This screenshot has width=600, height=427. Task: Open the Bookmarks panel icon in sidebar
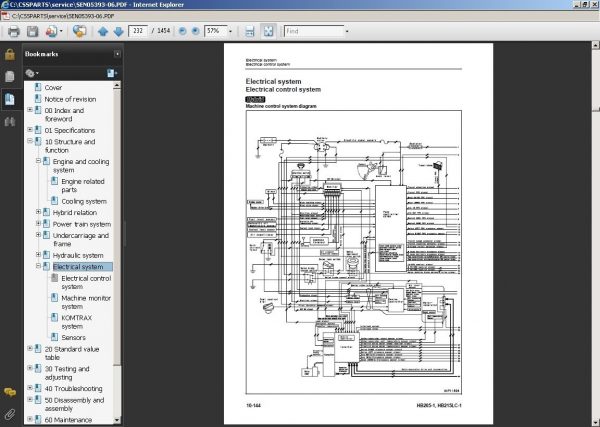pos(9,98)
